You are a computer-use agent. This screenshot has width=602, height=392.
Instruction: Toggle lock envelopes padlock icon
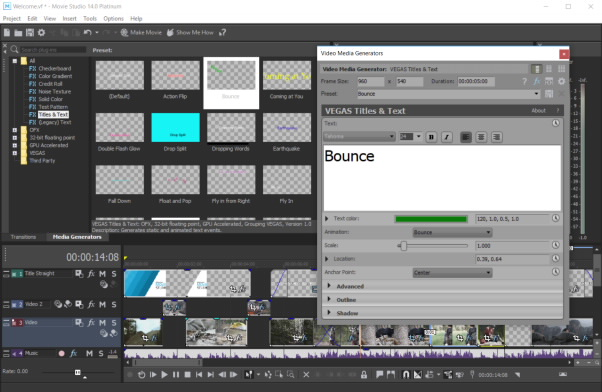tap(364, 375)
